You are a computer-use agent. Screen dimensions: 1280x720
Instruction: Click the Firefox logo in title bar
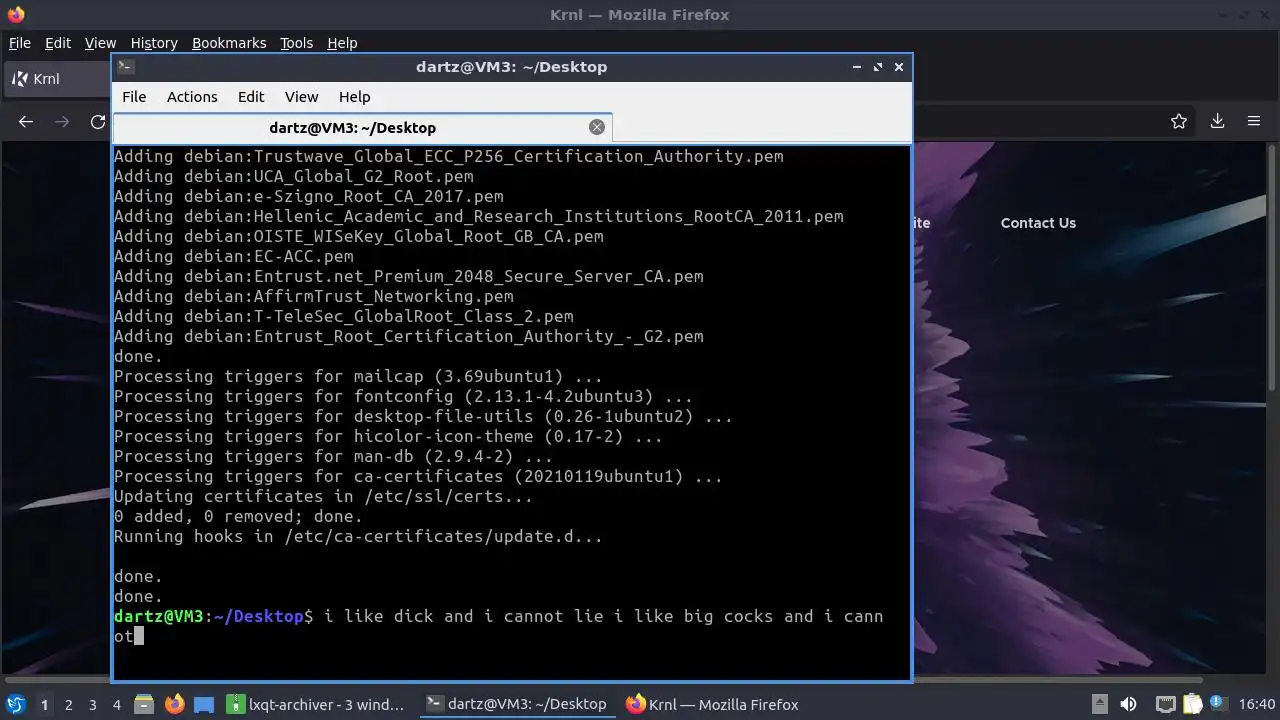[16, 15]
